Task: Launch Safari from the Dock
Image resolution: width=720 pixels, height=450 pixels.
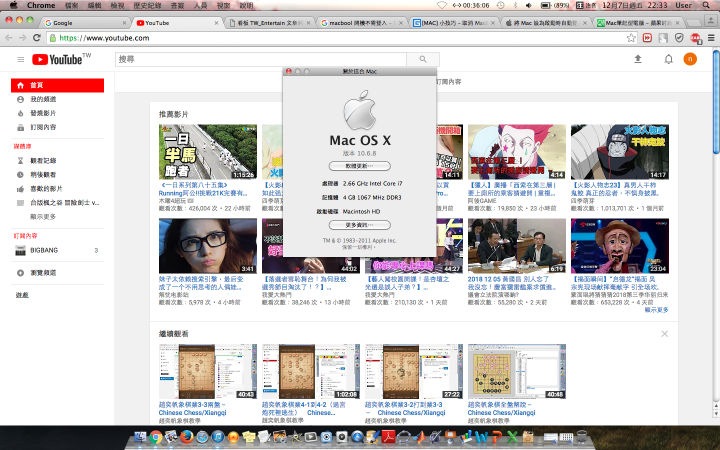Action: coord(202,437)
